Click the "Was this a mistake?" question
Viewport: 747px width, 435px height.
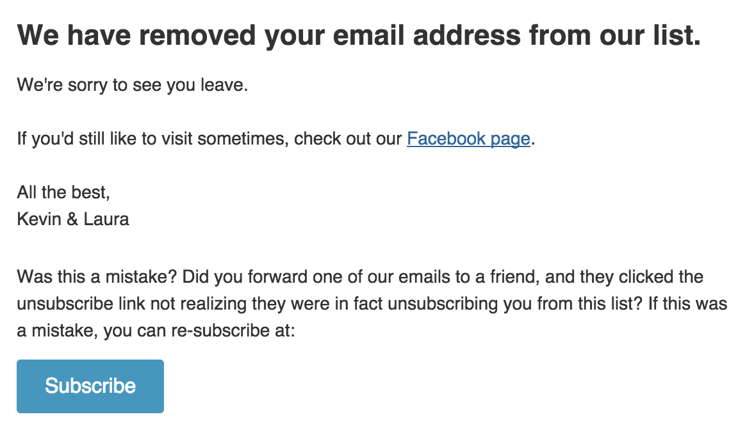(x=97, y=277)
